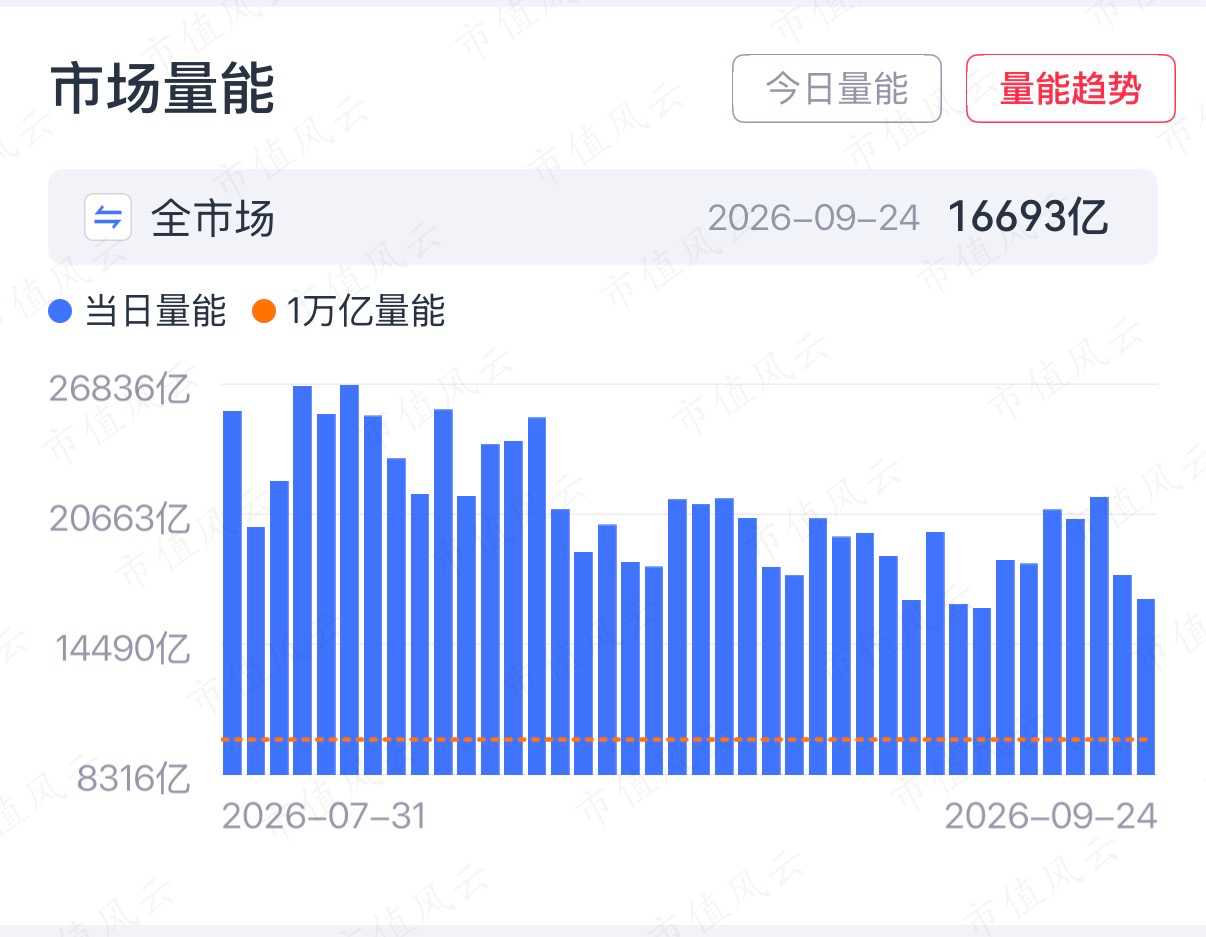Open the 全市场 market selector
This screenshot has width=1206, height=937.
click(603, 217)
